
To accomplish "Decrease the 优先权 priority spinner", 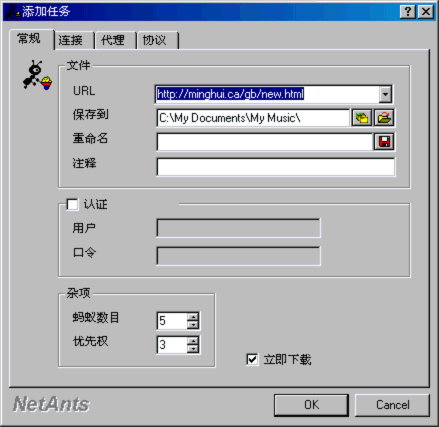I will (193, 349).
